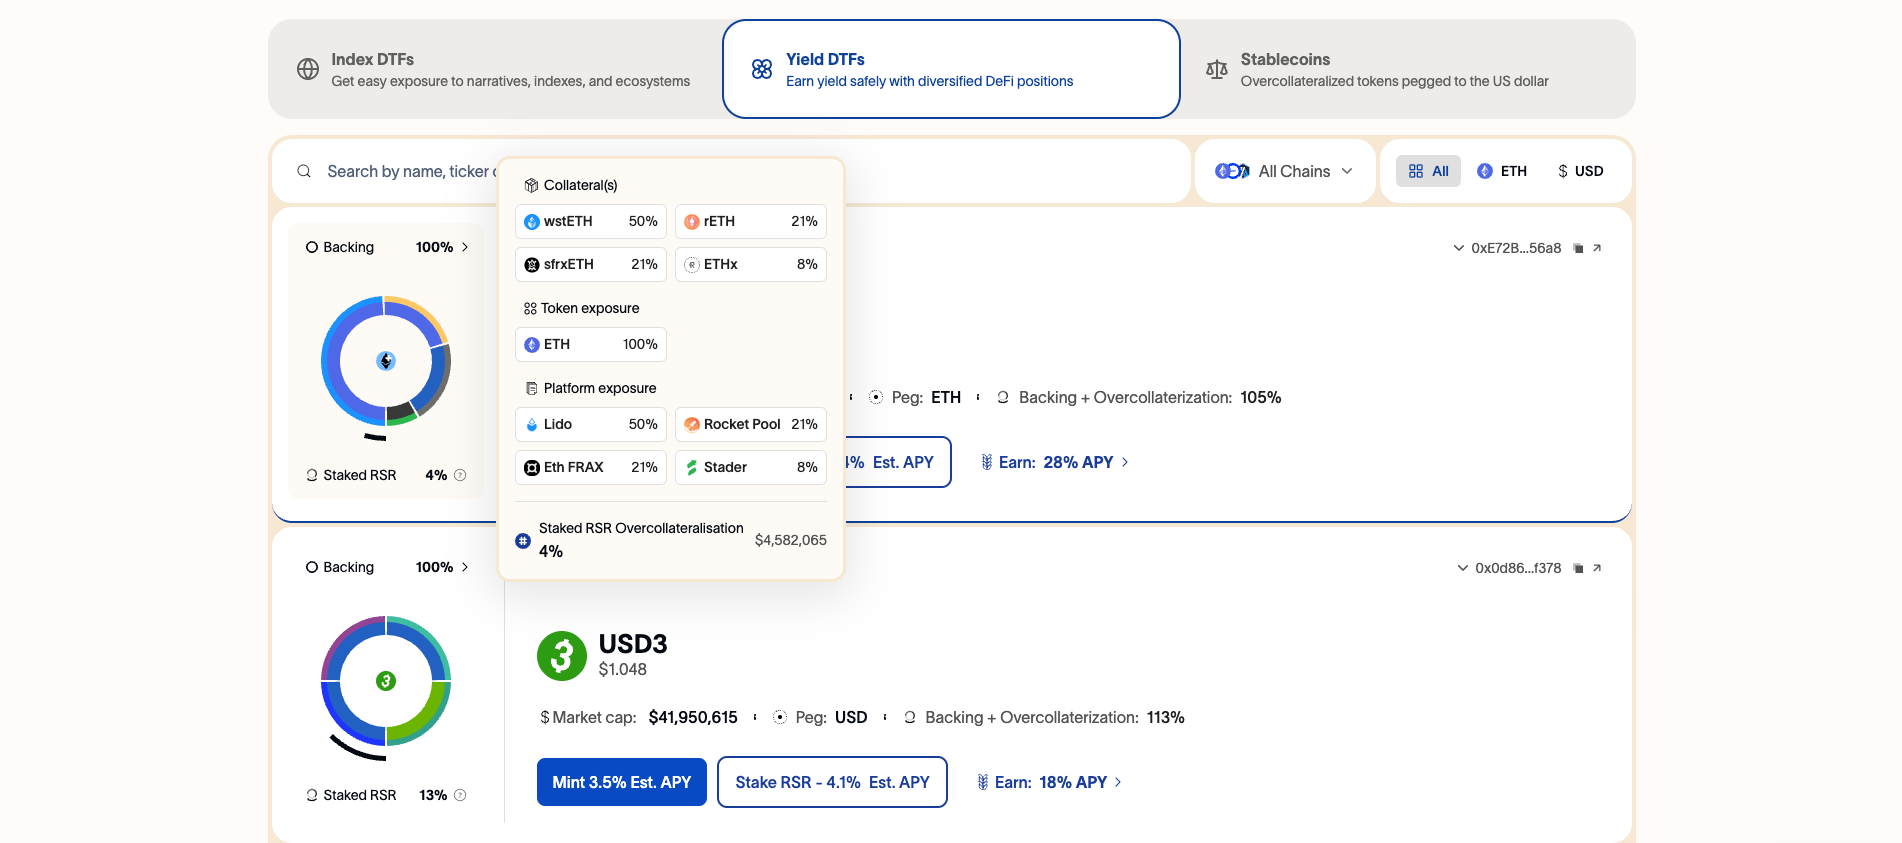Open 0x0d86...f378 external link arrow
The image size is (1902, 843).
point(1597,568)
